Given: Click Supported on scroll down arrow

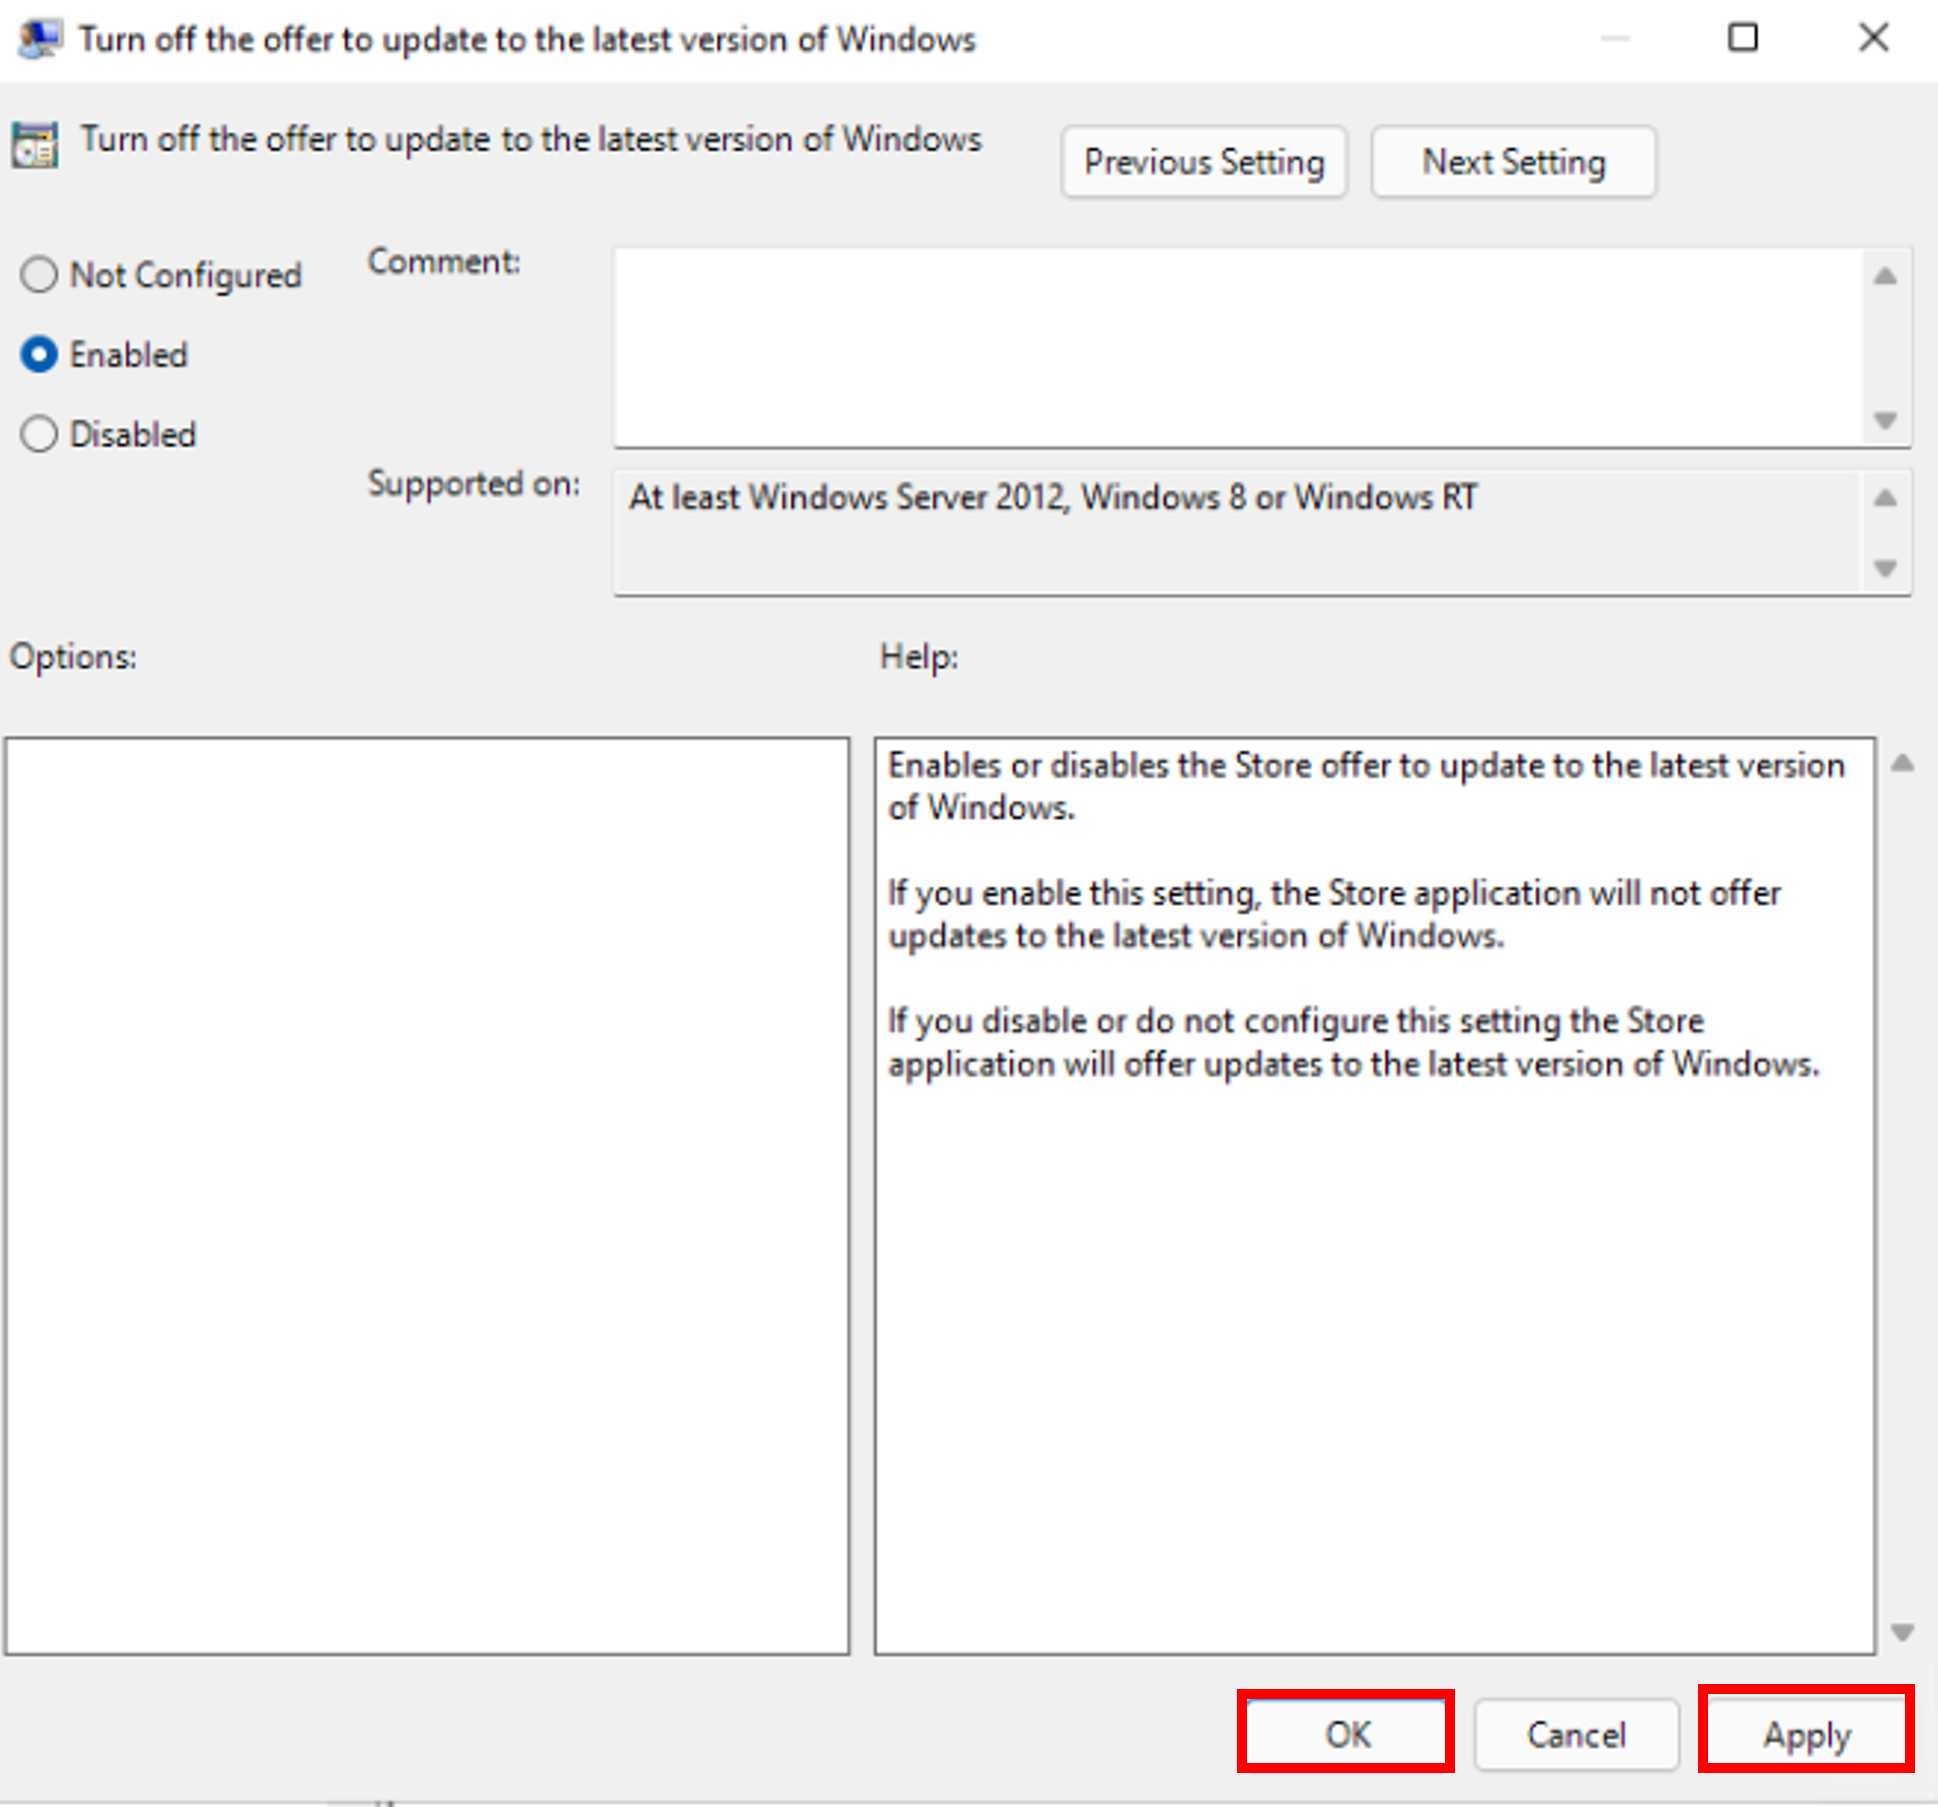Looking at the screenshot, I should [1885, 568].
